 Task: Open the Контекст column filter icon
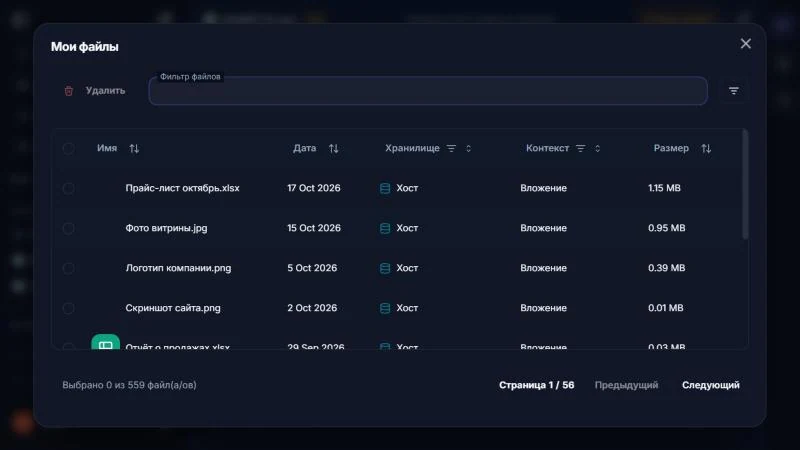tap(581, 148)
